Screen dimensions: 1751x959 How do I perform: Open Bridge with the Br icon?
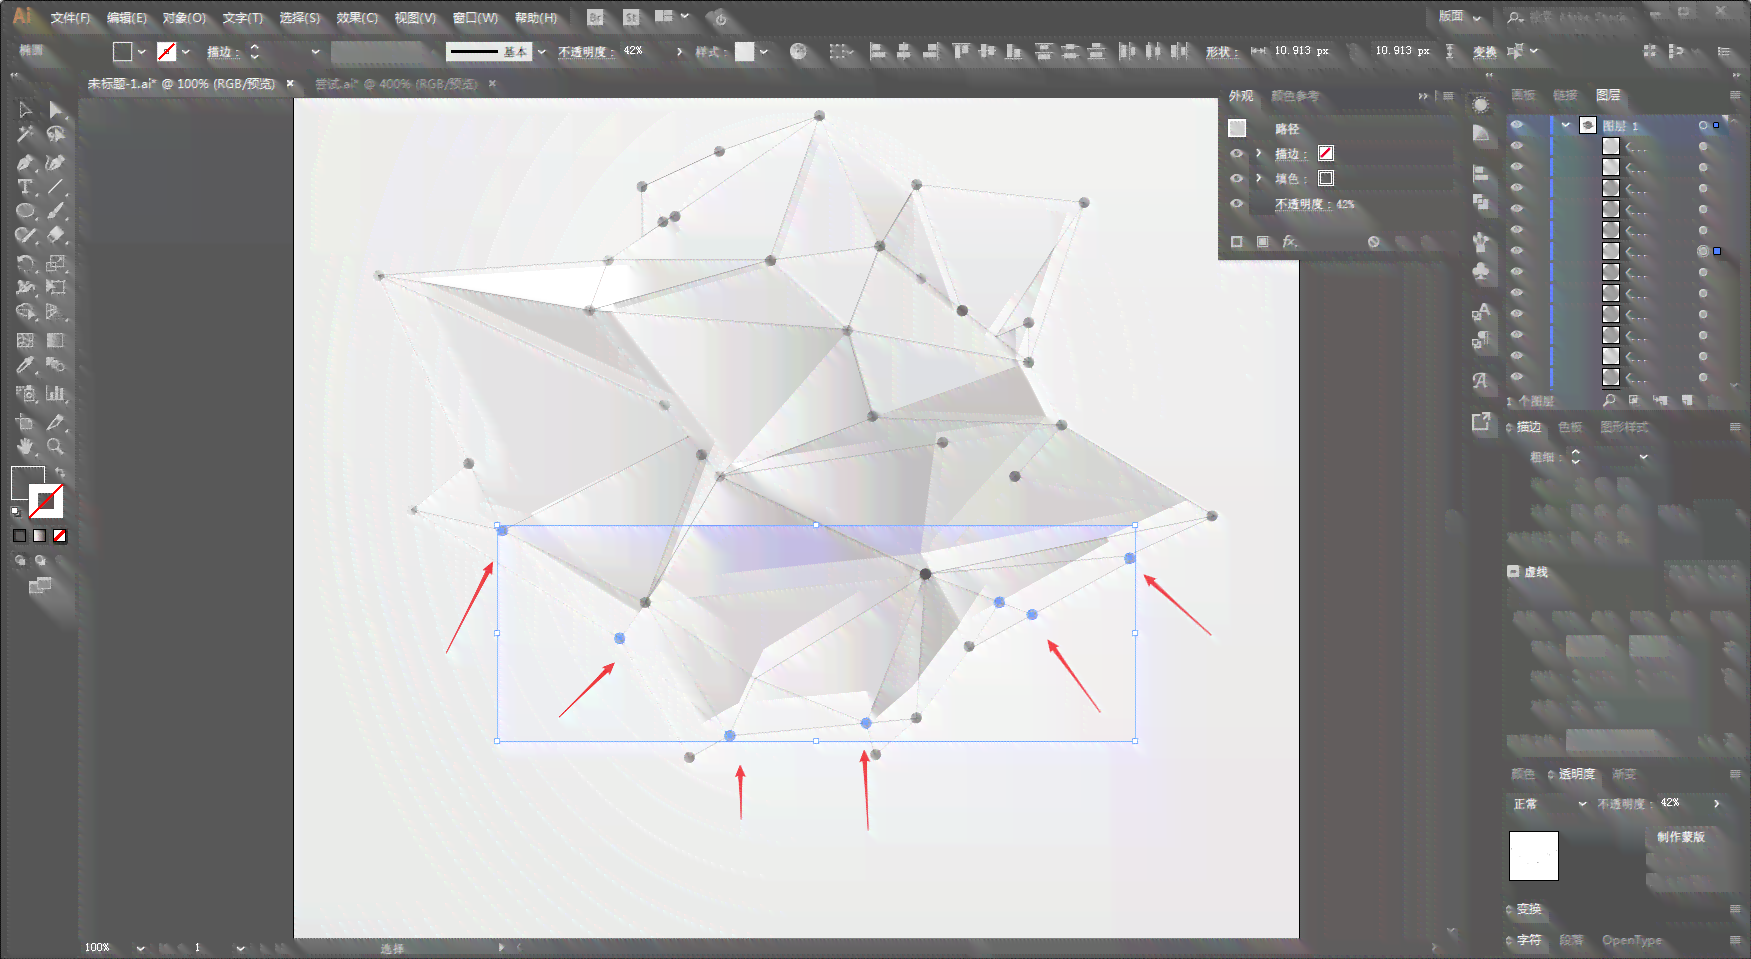596,18
